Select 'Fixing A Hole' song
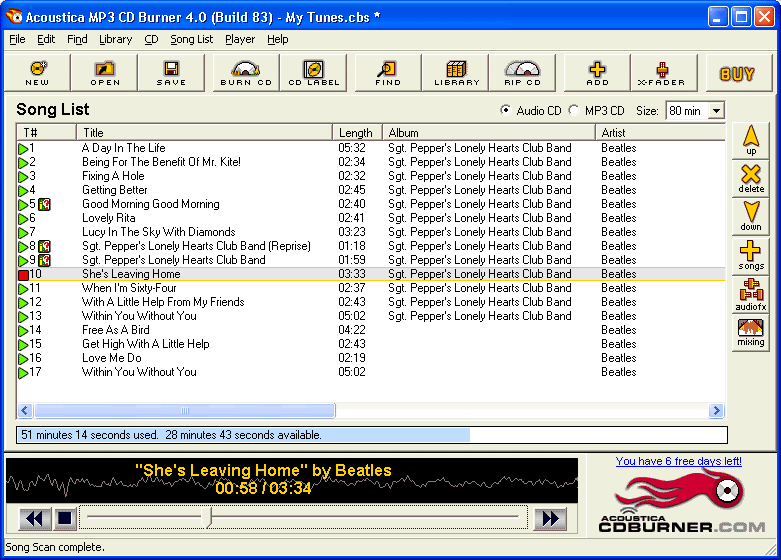781x560 pixels. (371, 176)
